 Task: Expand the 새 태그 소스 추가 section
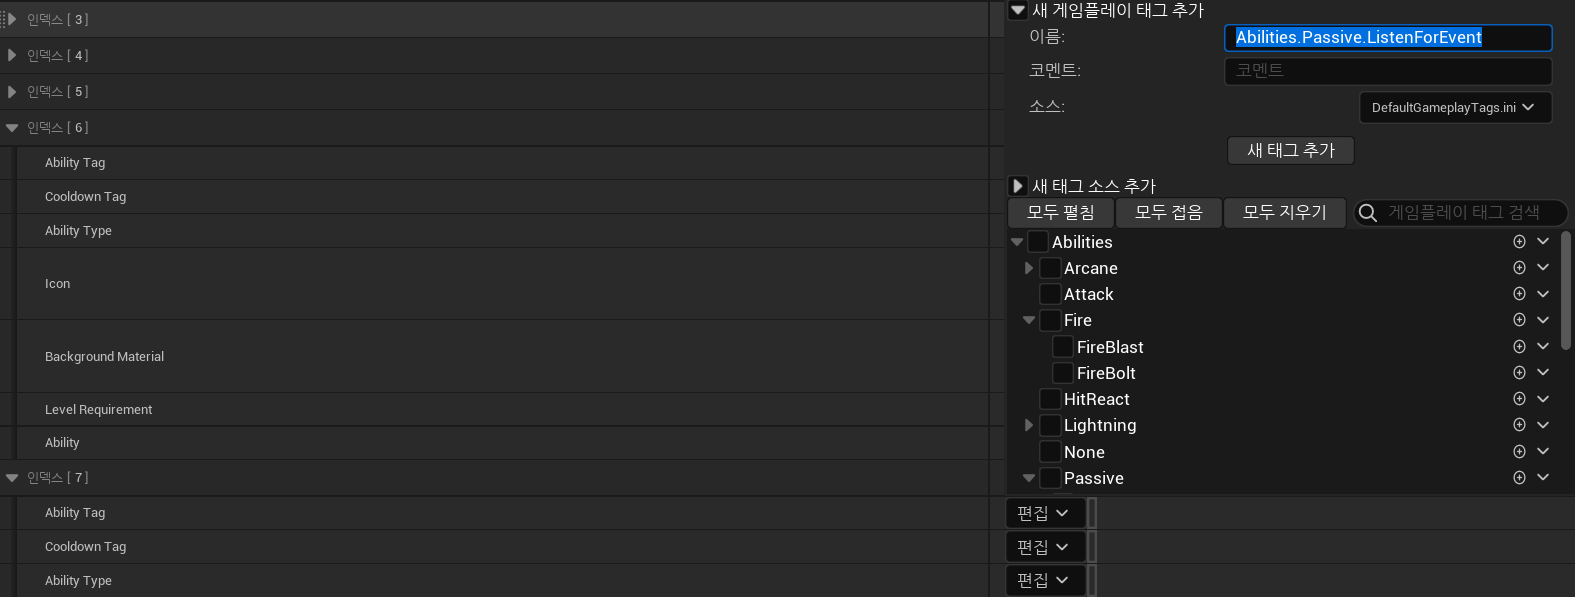pos(1018,186)
